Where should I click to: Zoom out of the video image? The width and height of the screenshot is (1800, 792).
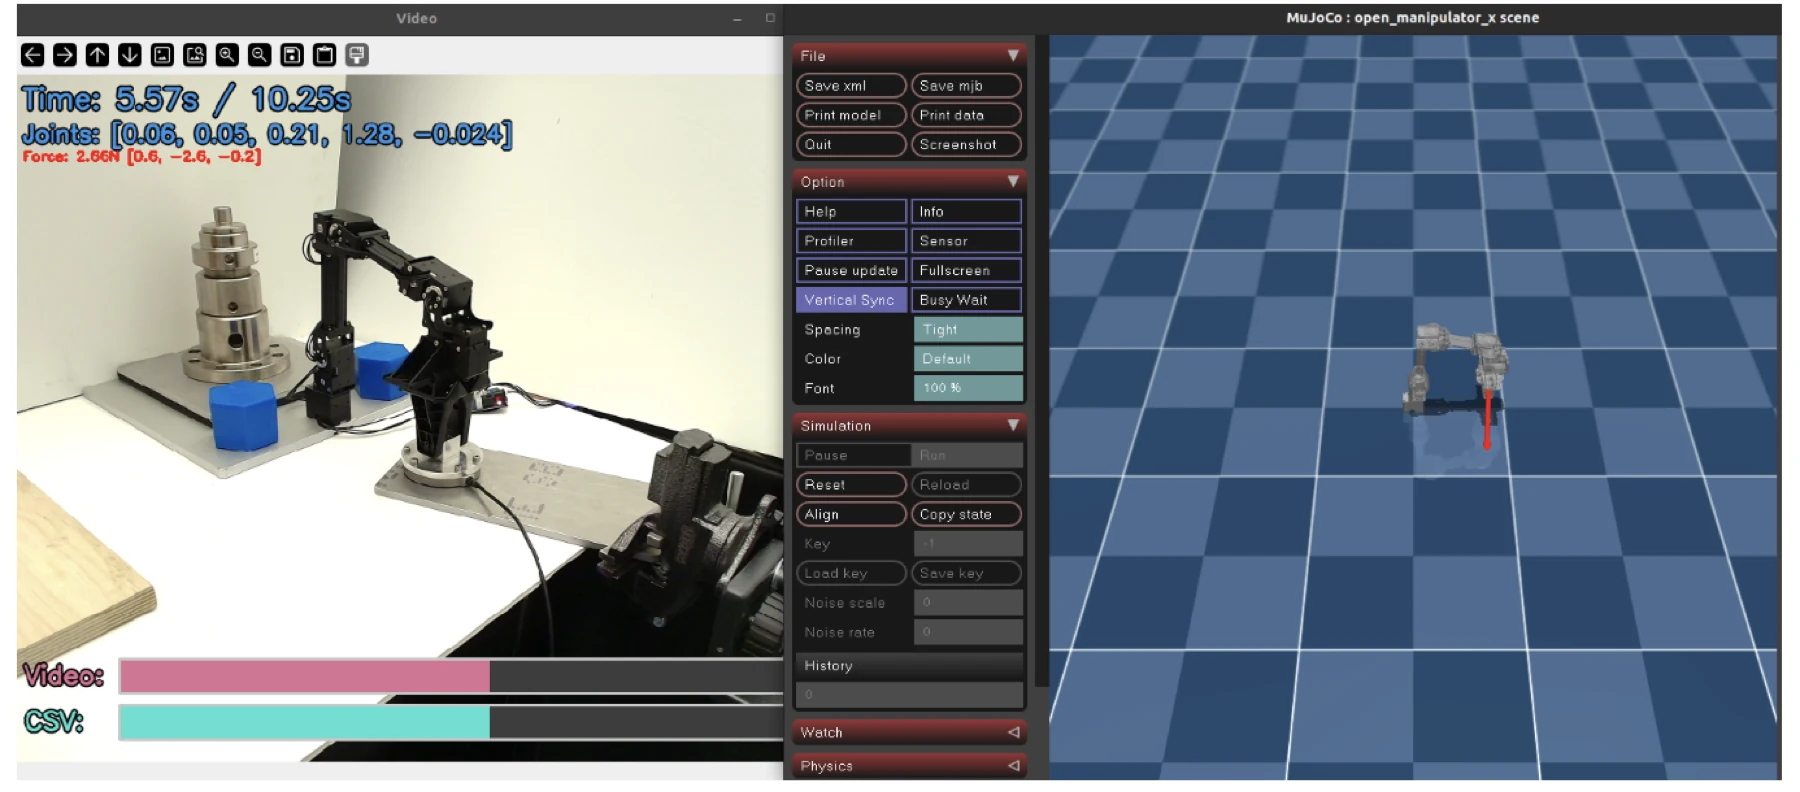pyautogui.click(x=259, y=55)
